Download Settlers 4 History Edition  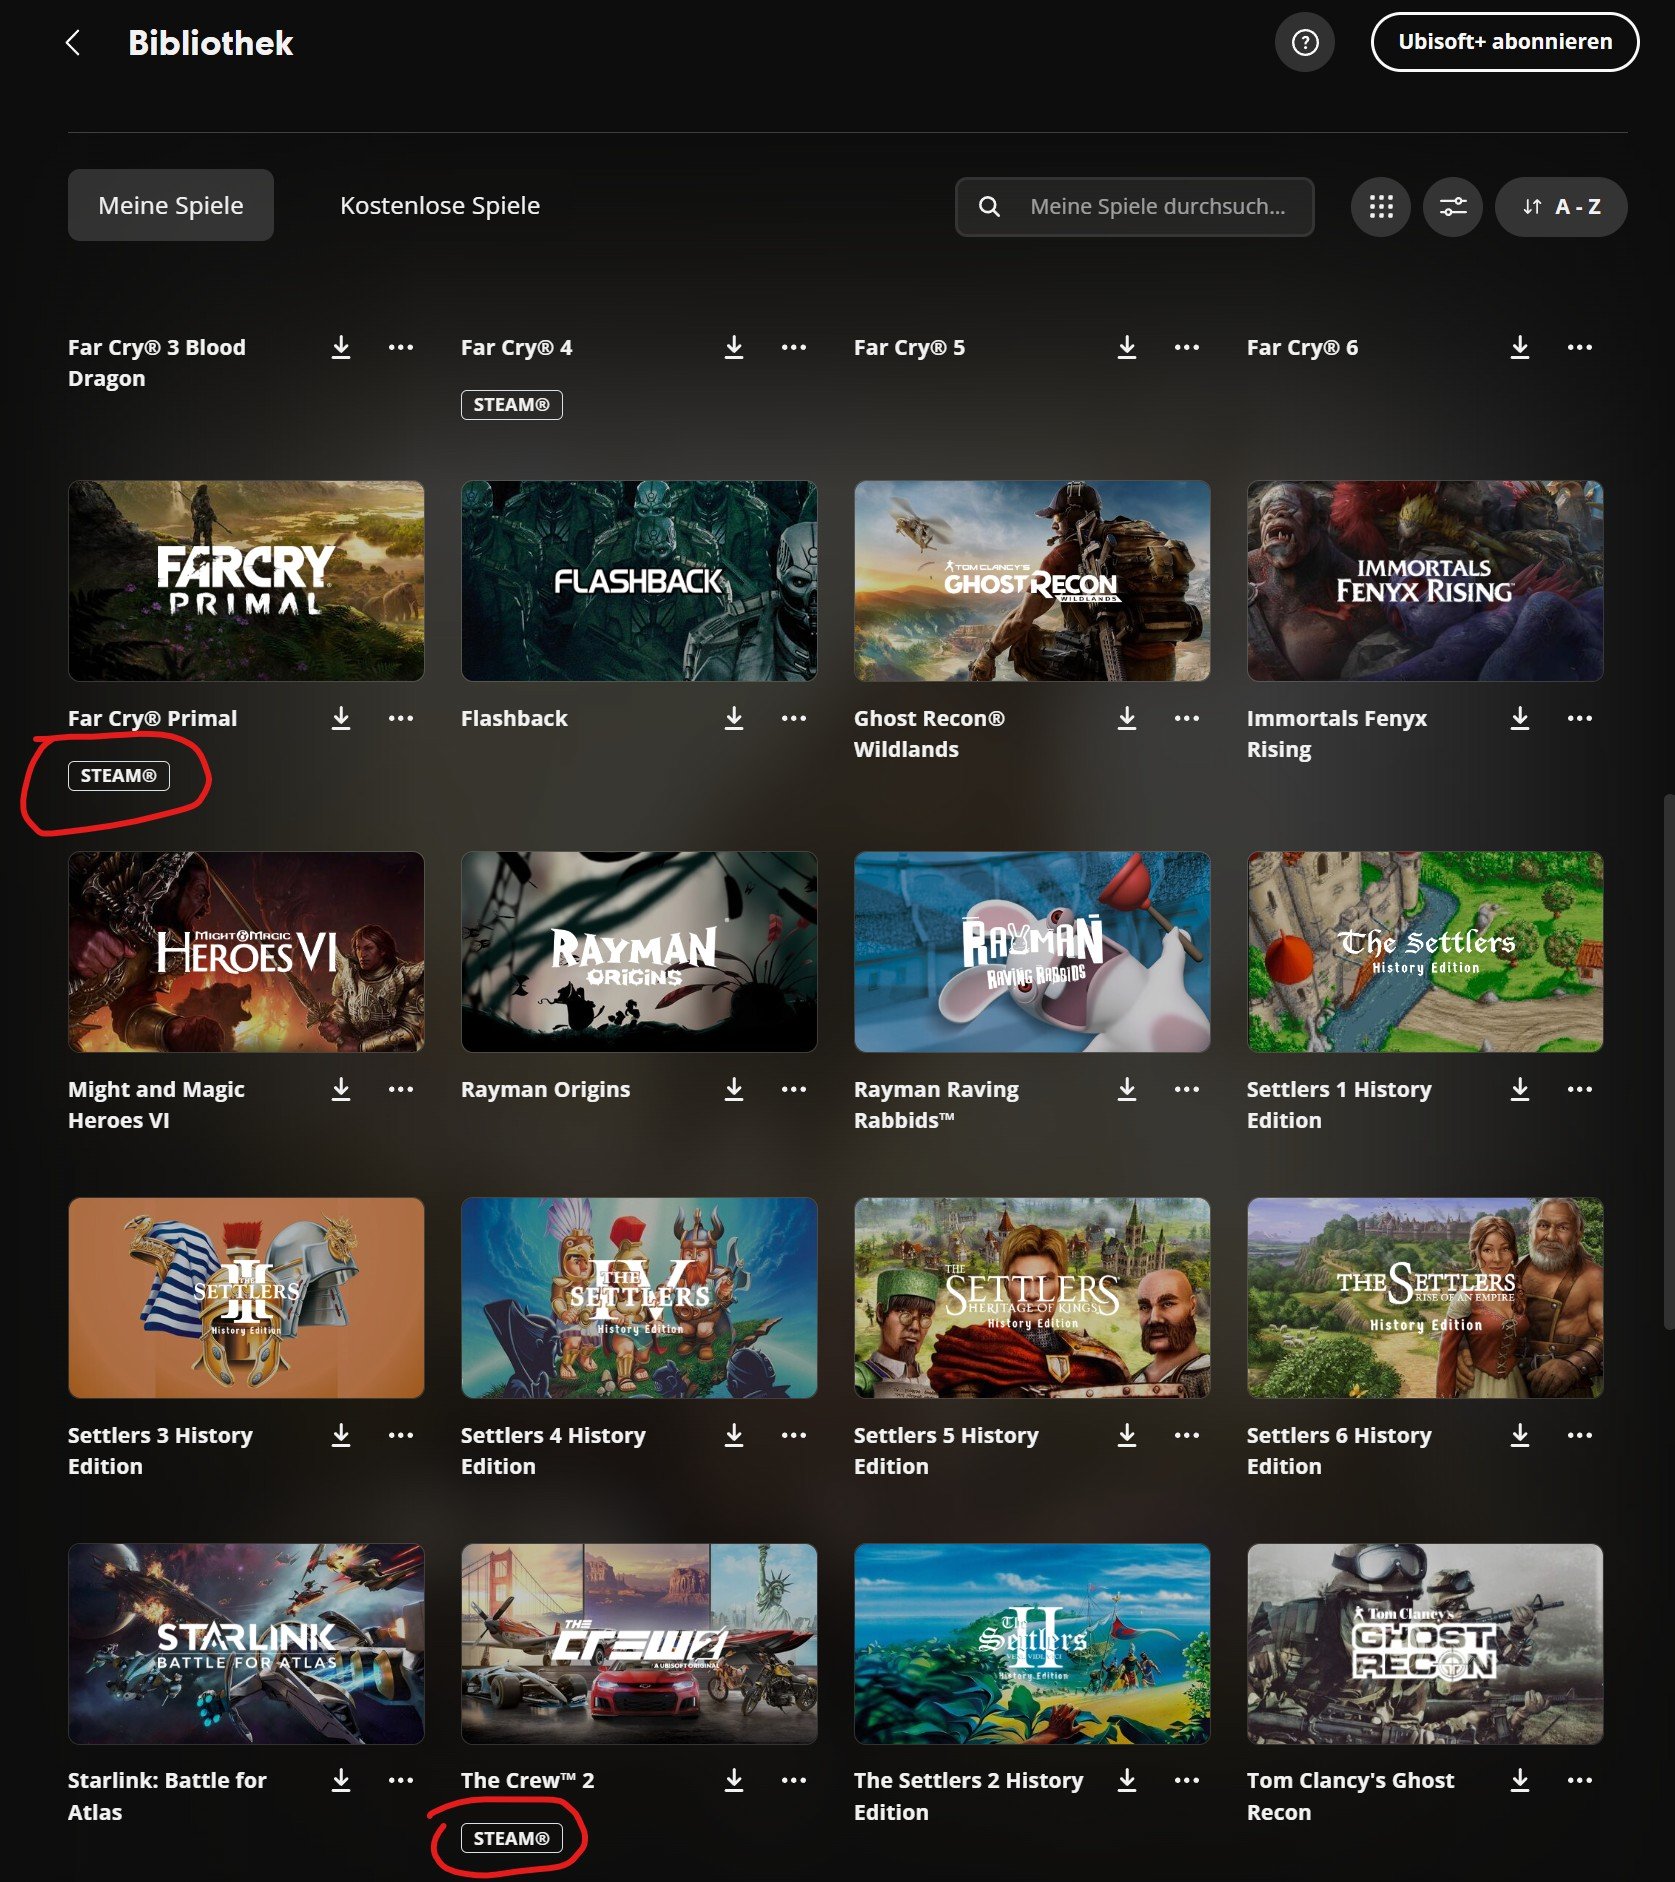pyautogui.click(x=734, y=1435)
